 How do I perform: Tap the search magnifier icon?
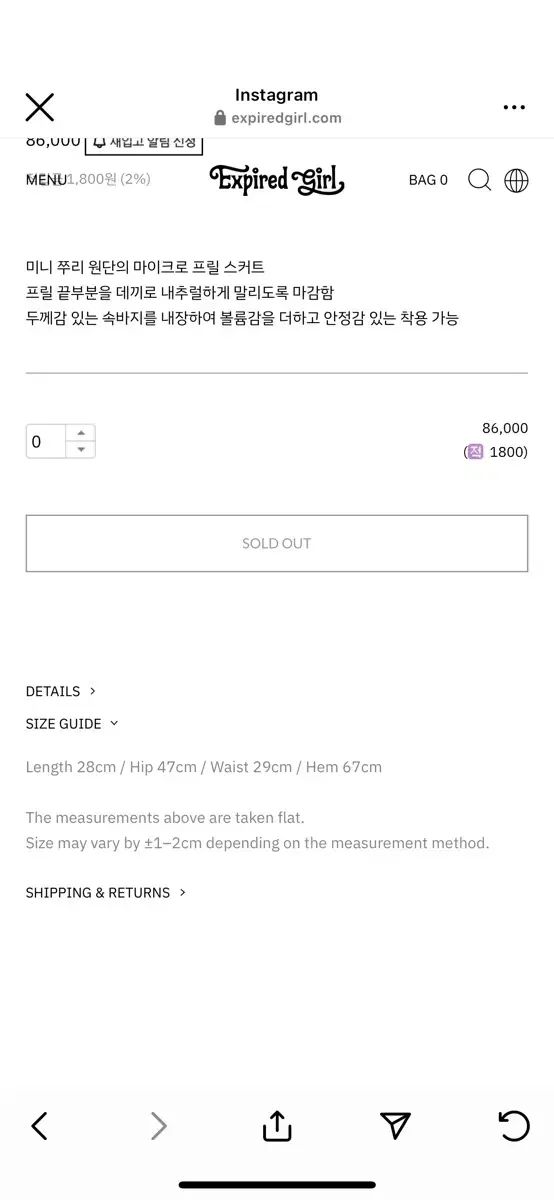pyautogui.click(x=480, y=180)
